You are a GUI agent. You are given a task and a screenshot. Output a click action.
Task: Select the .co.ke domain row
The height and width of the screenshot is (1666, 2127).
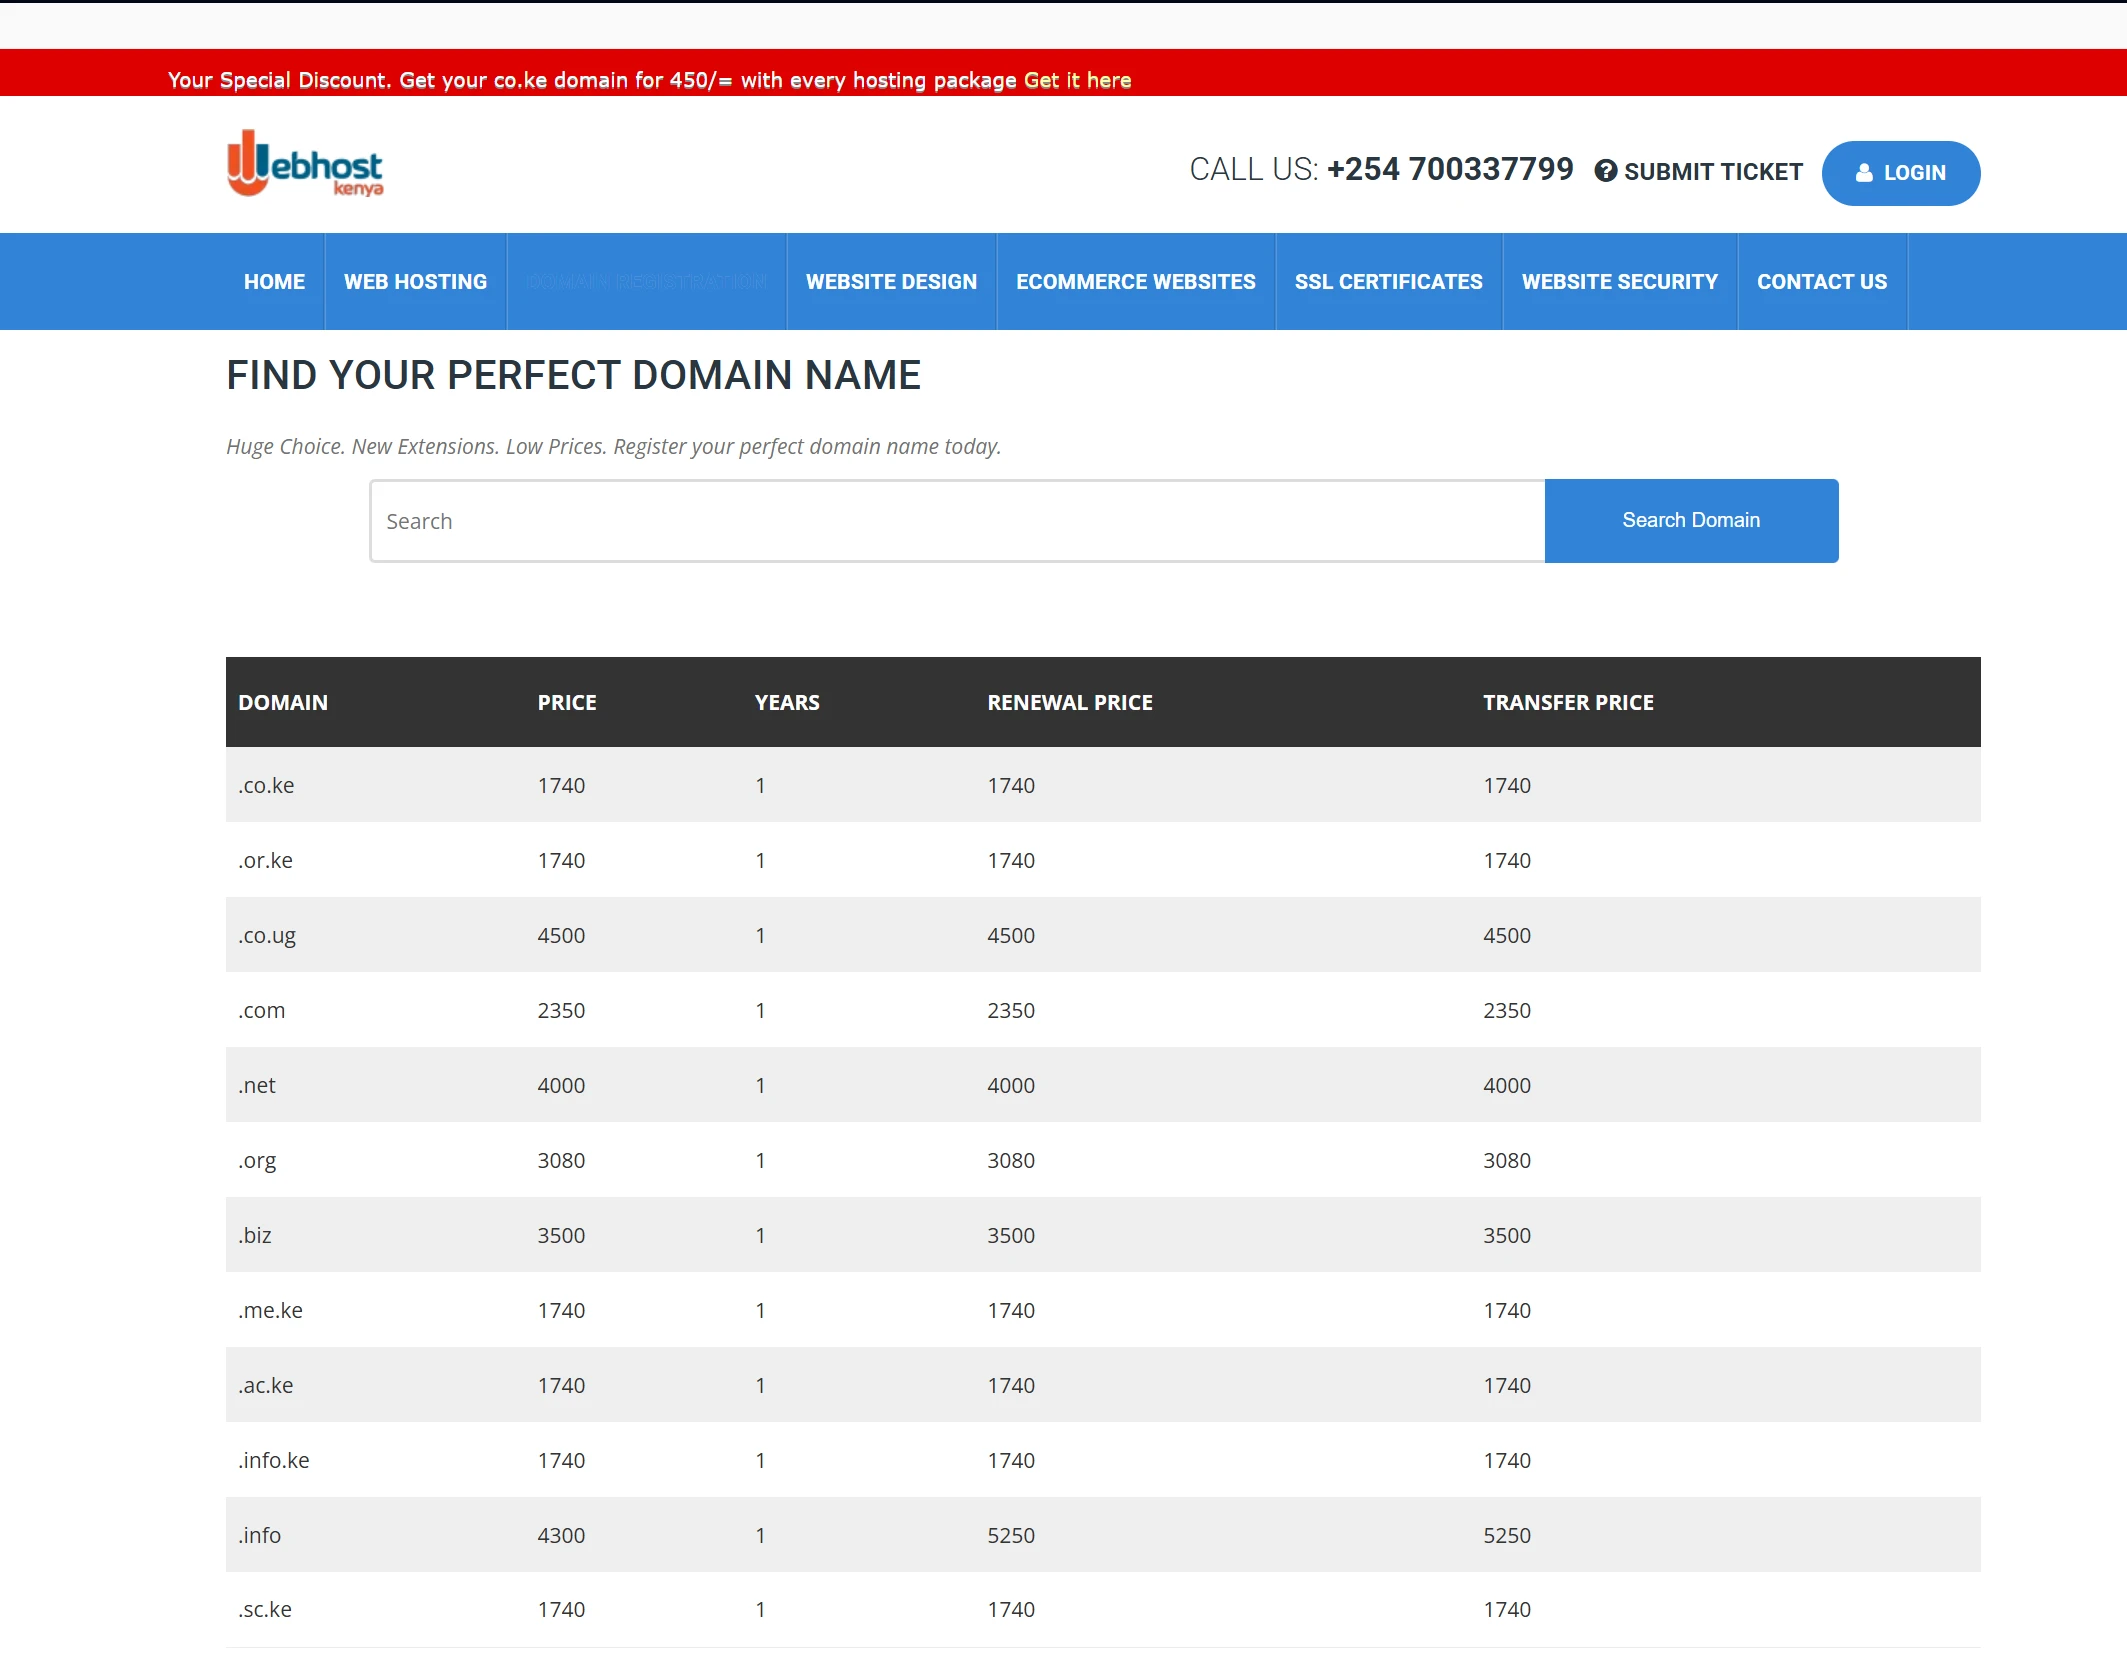[x=1103, y=785]
